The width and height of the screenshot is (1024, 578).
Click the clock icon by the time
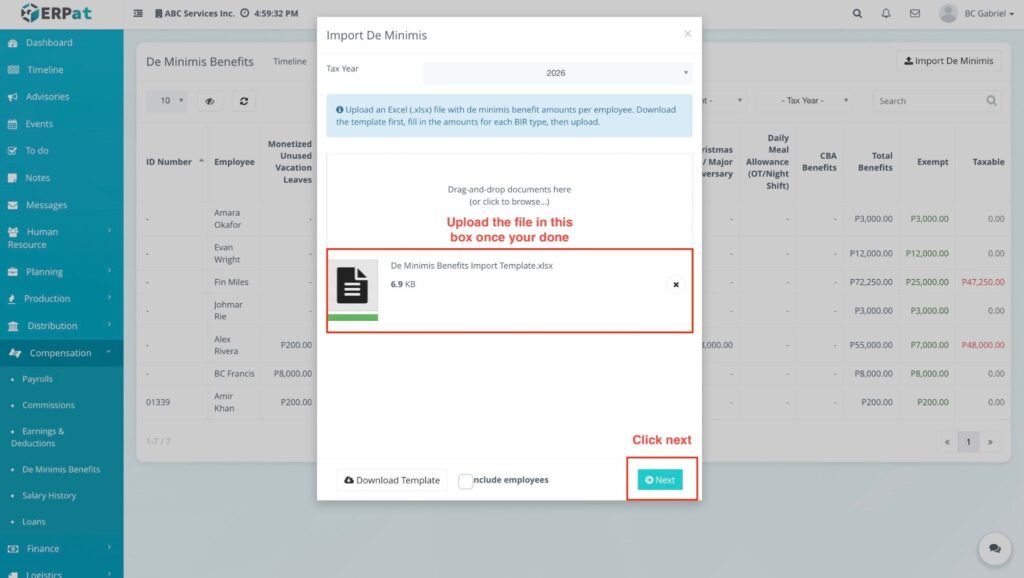click(244, 13)
